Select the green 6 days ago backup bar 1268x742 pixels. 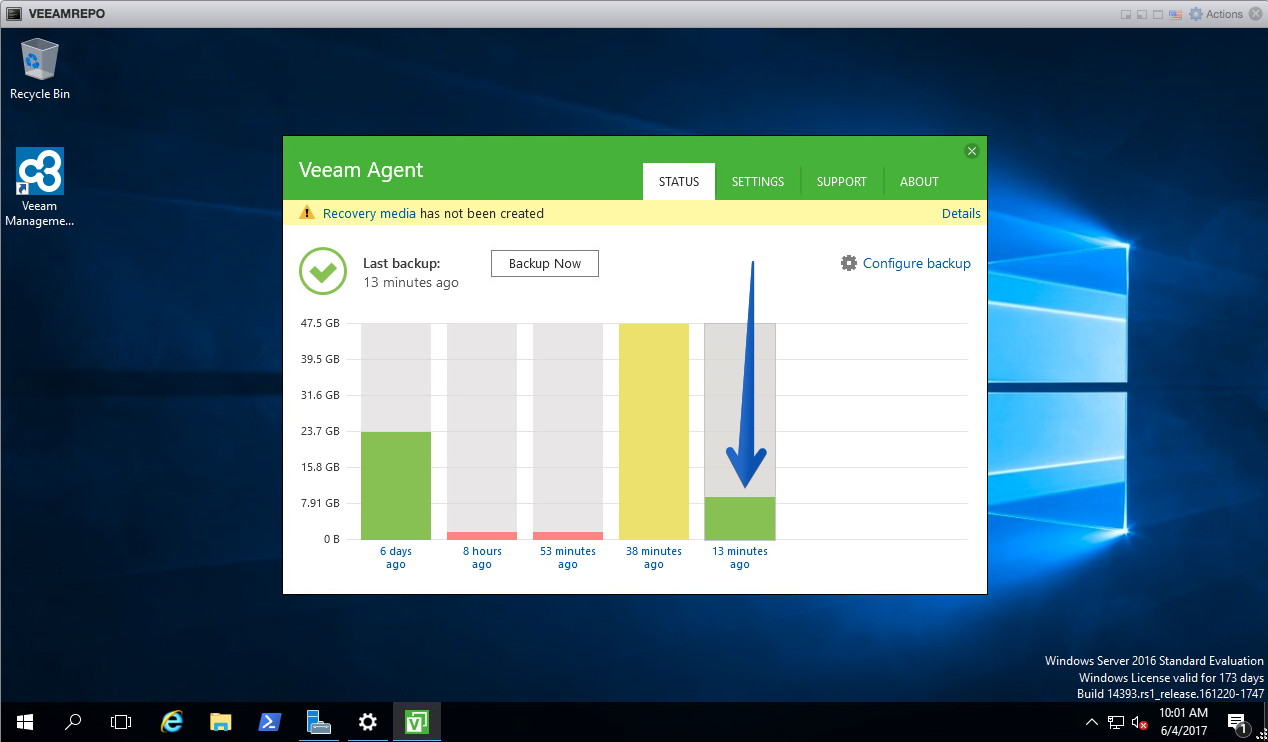coord(396,485)
